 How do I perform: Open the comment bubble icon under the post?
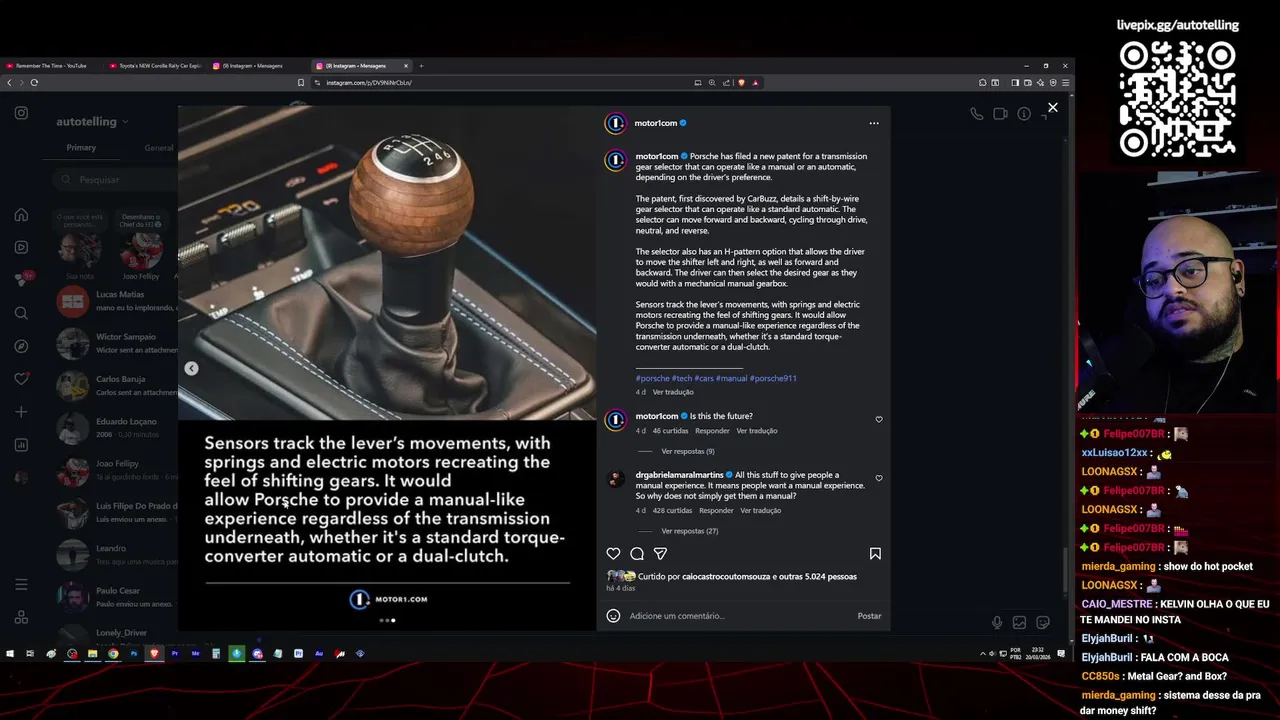coord(637,553)
